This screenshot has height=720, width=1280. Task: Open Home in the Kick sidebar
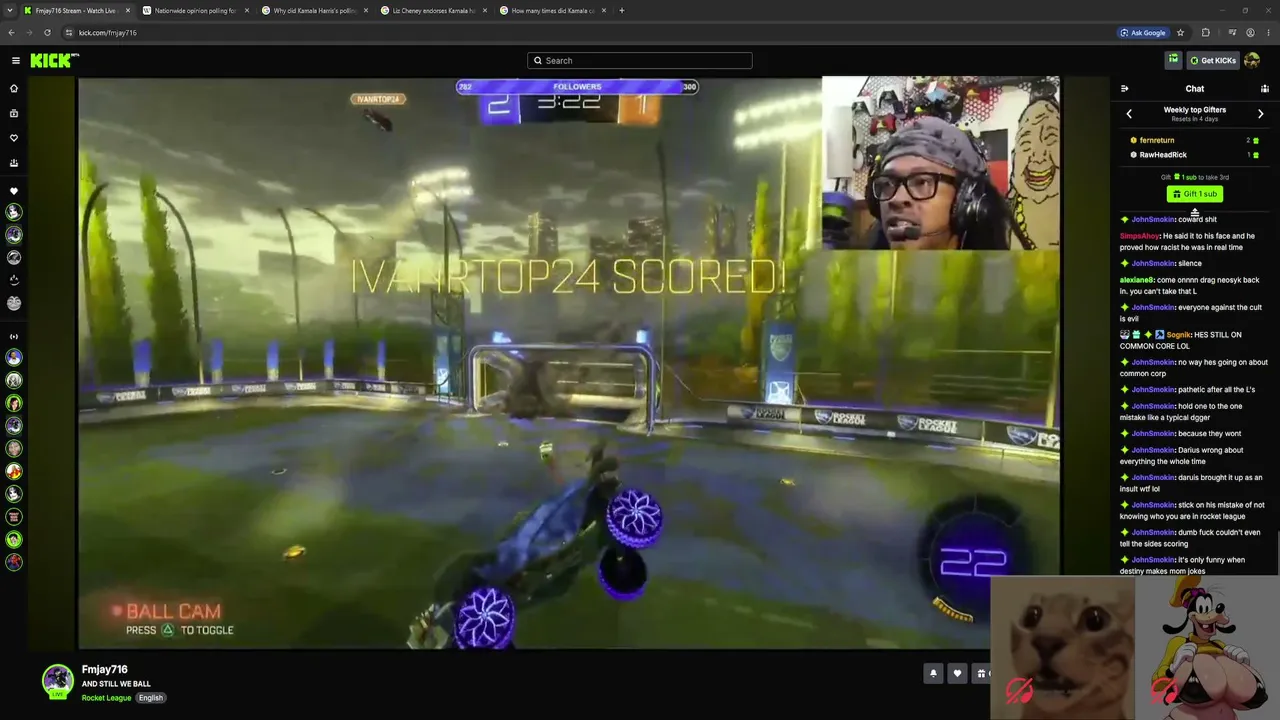(x=14, y=88)
